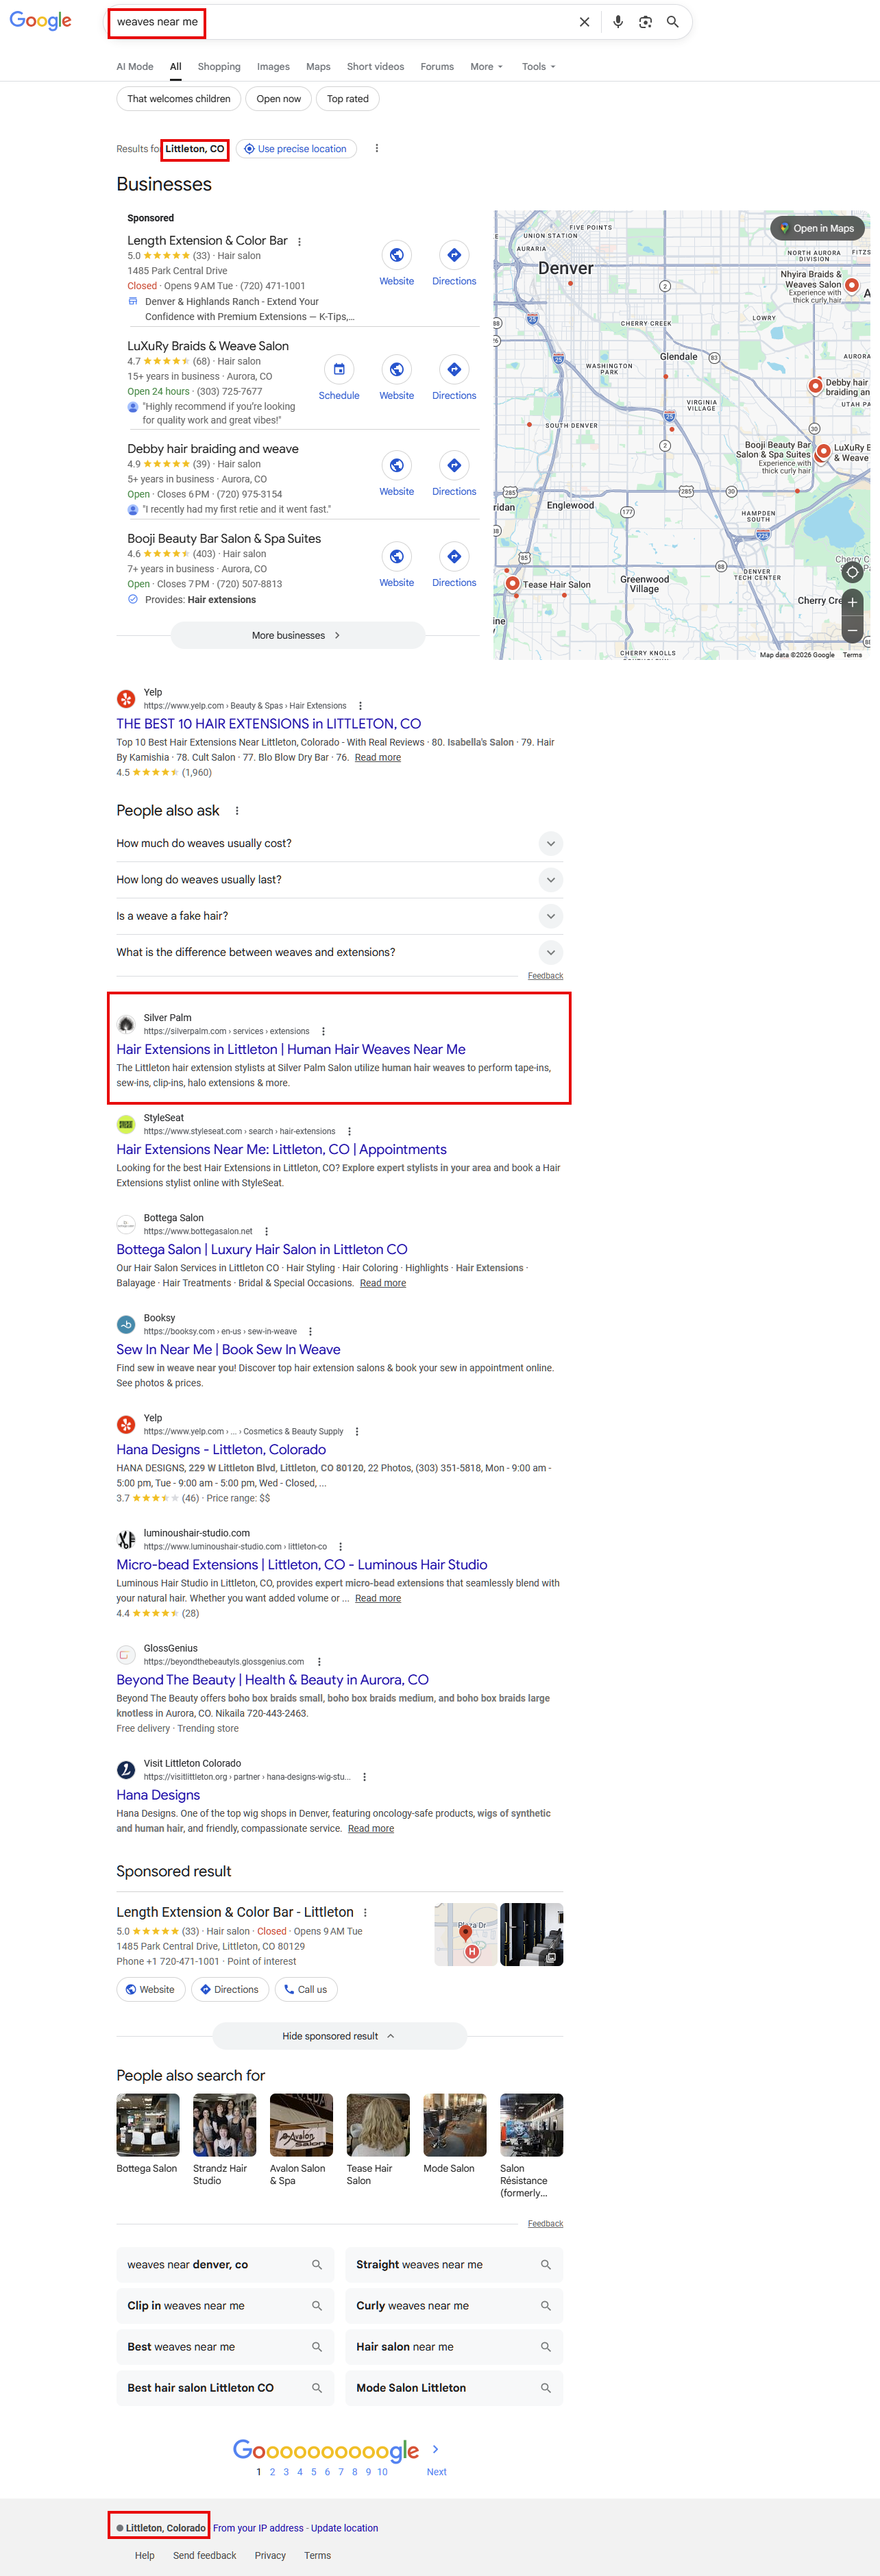Zoom out on the map
This screenshot has height=2576, width=880.
pyautogui.click(x=852, y=631)
